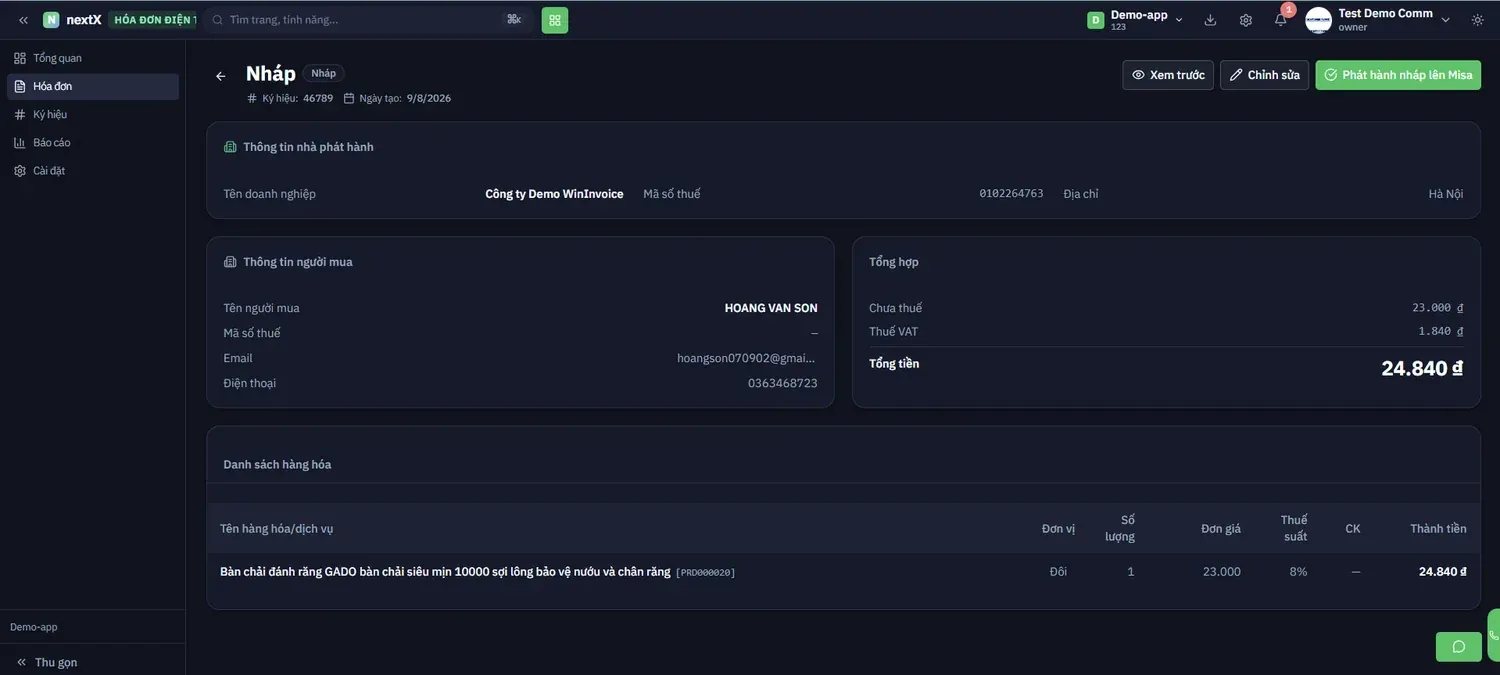Click the large Tổng tiền amount 24.840 ₫
The width and height of the screenshot is (1500, 675).
1422,368
